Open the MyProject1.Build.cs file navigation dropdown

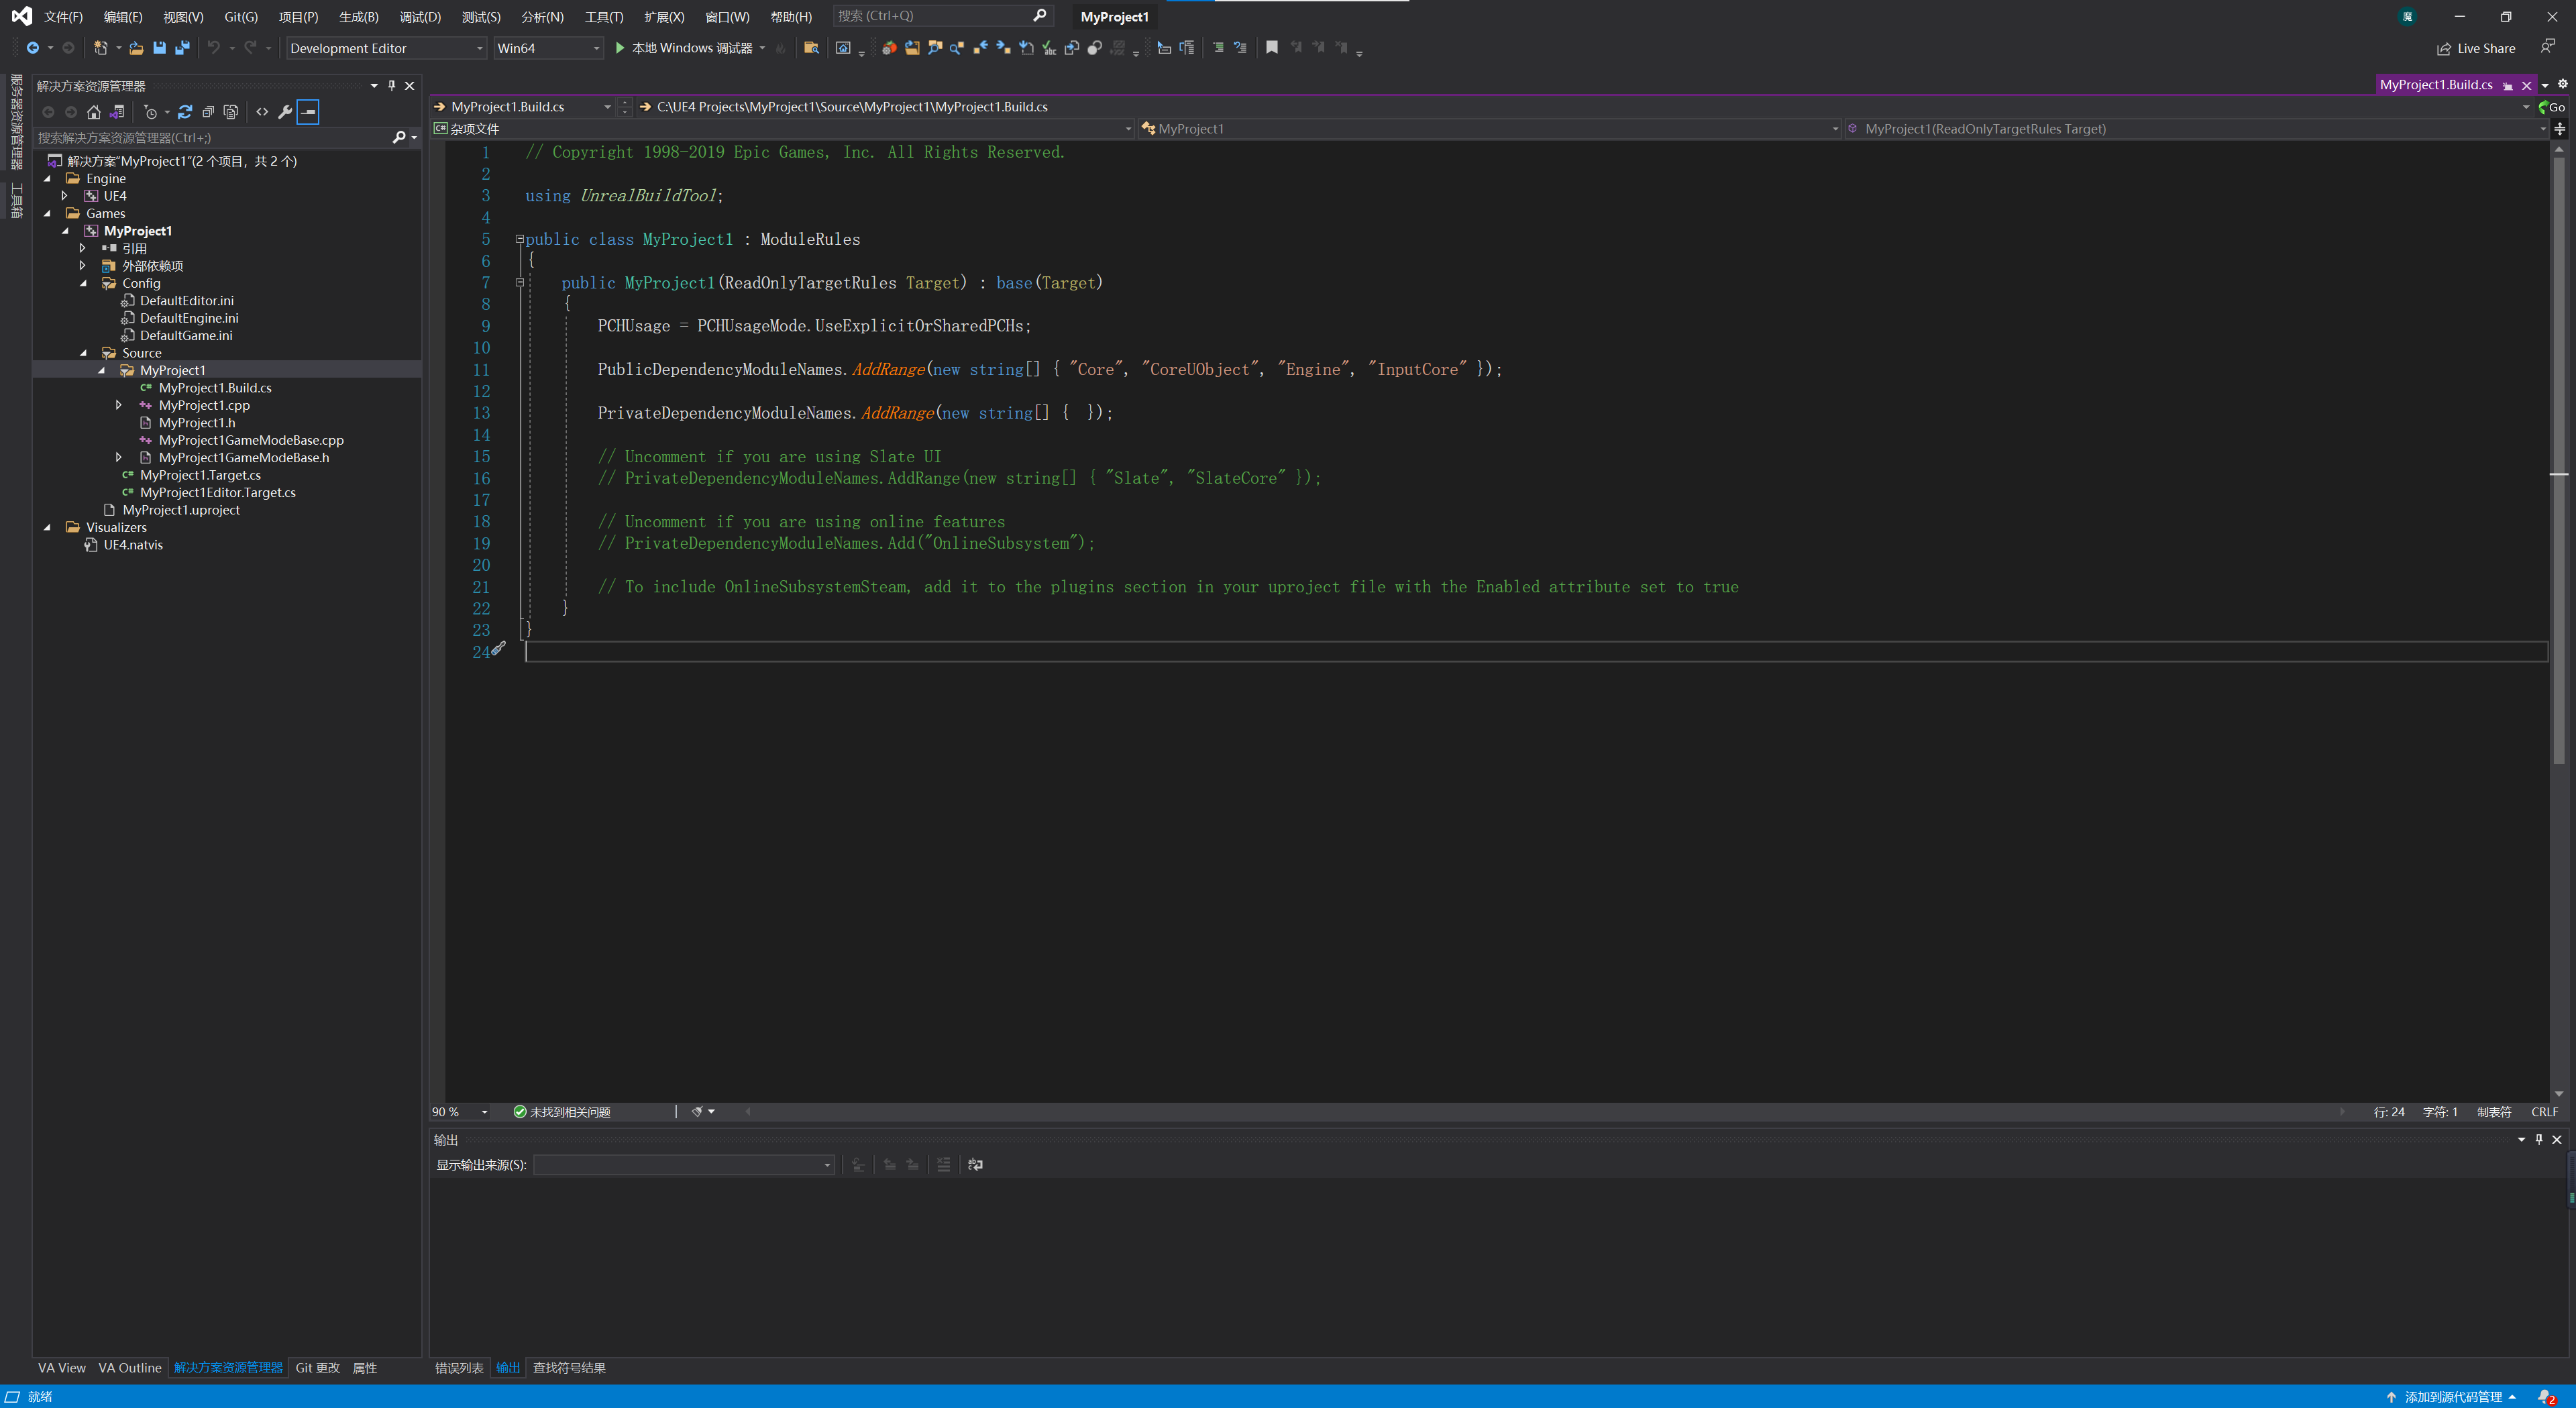click(524, 107)
